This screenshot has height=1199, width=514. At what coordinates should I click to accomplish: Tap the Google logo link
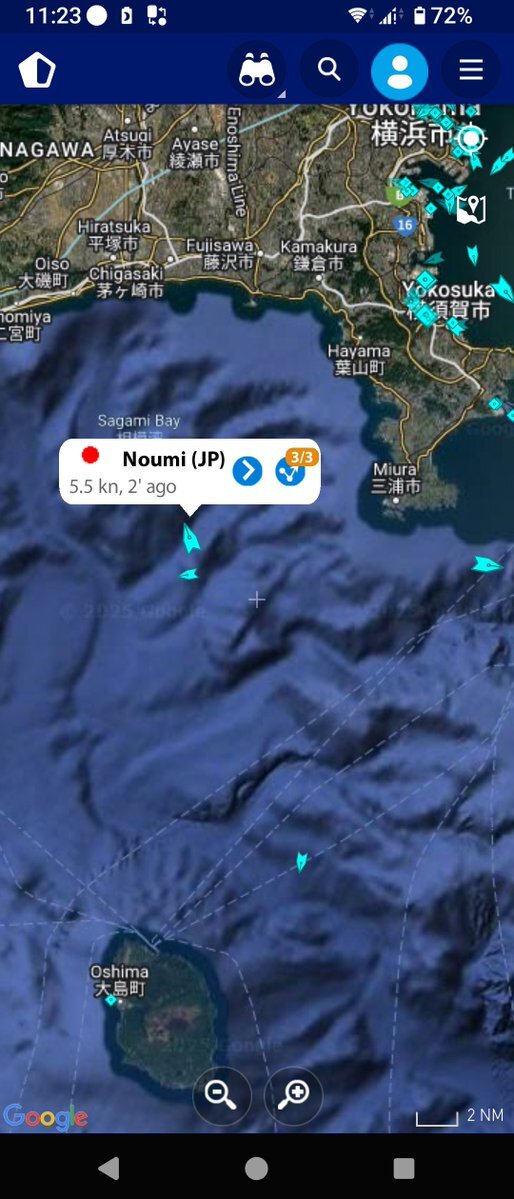pos(45,1117)
